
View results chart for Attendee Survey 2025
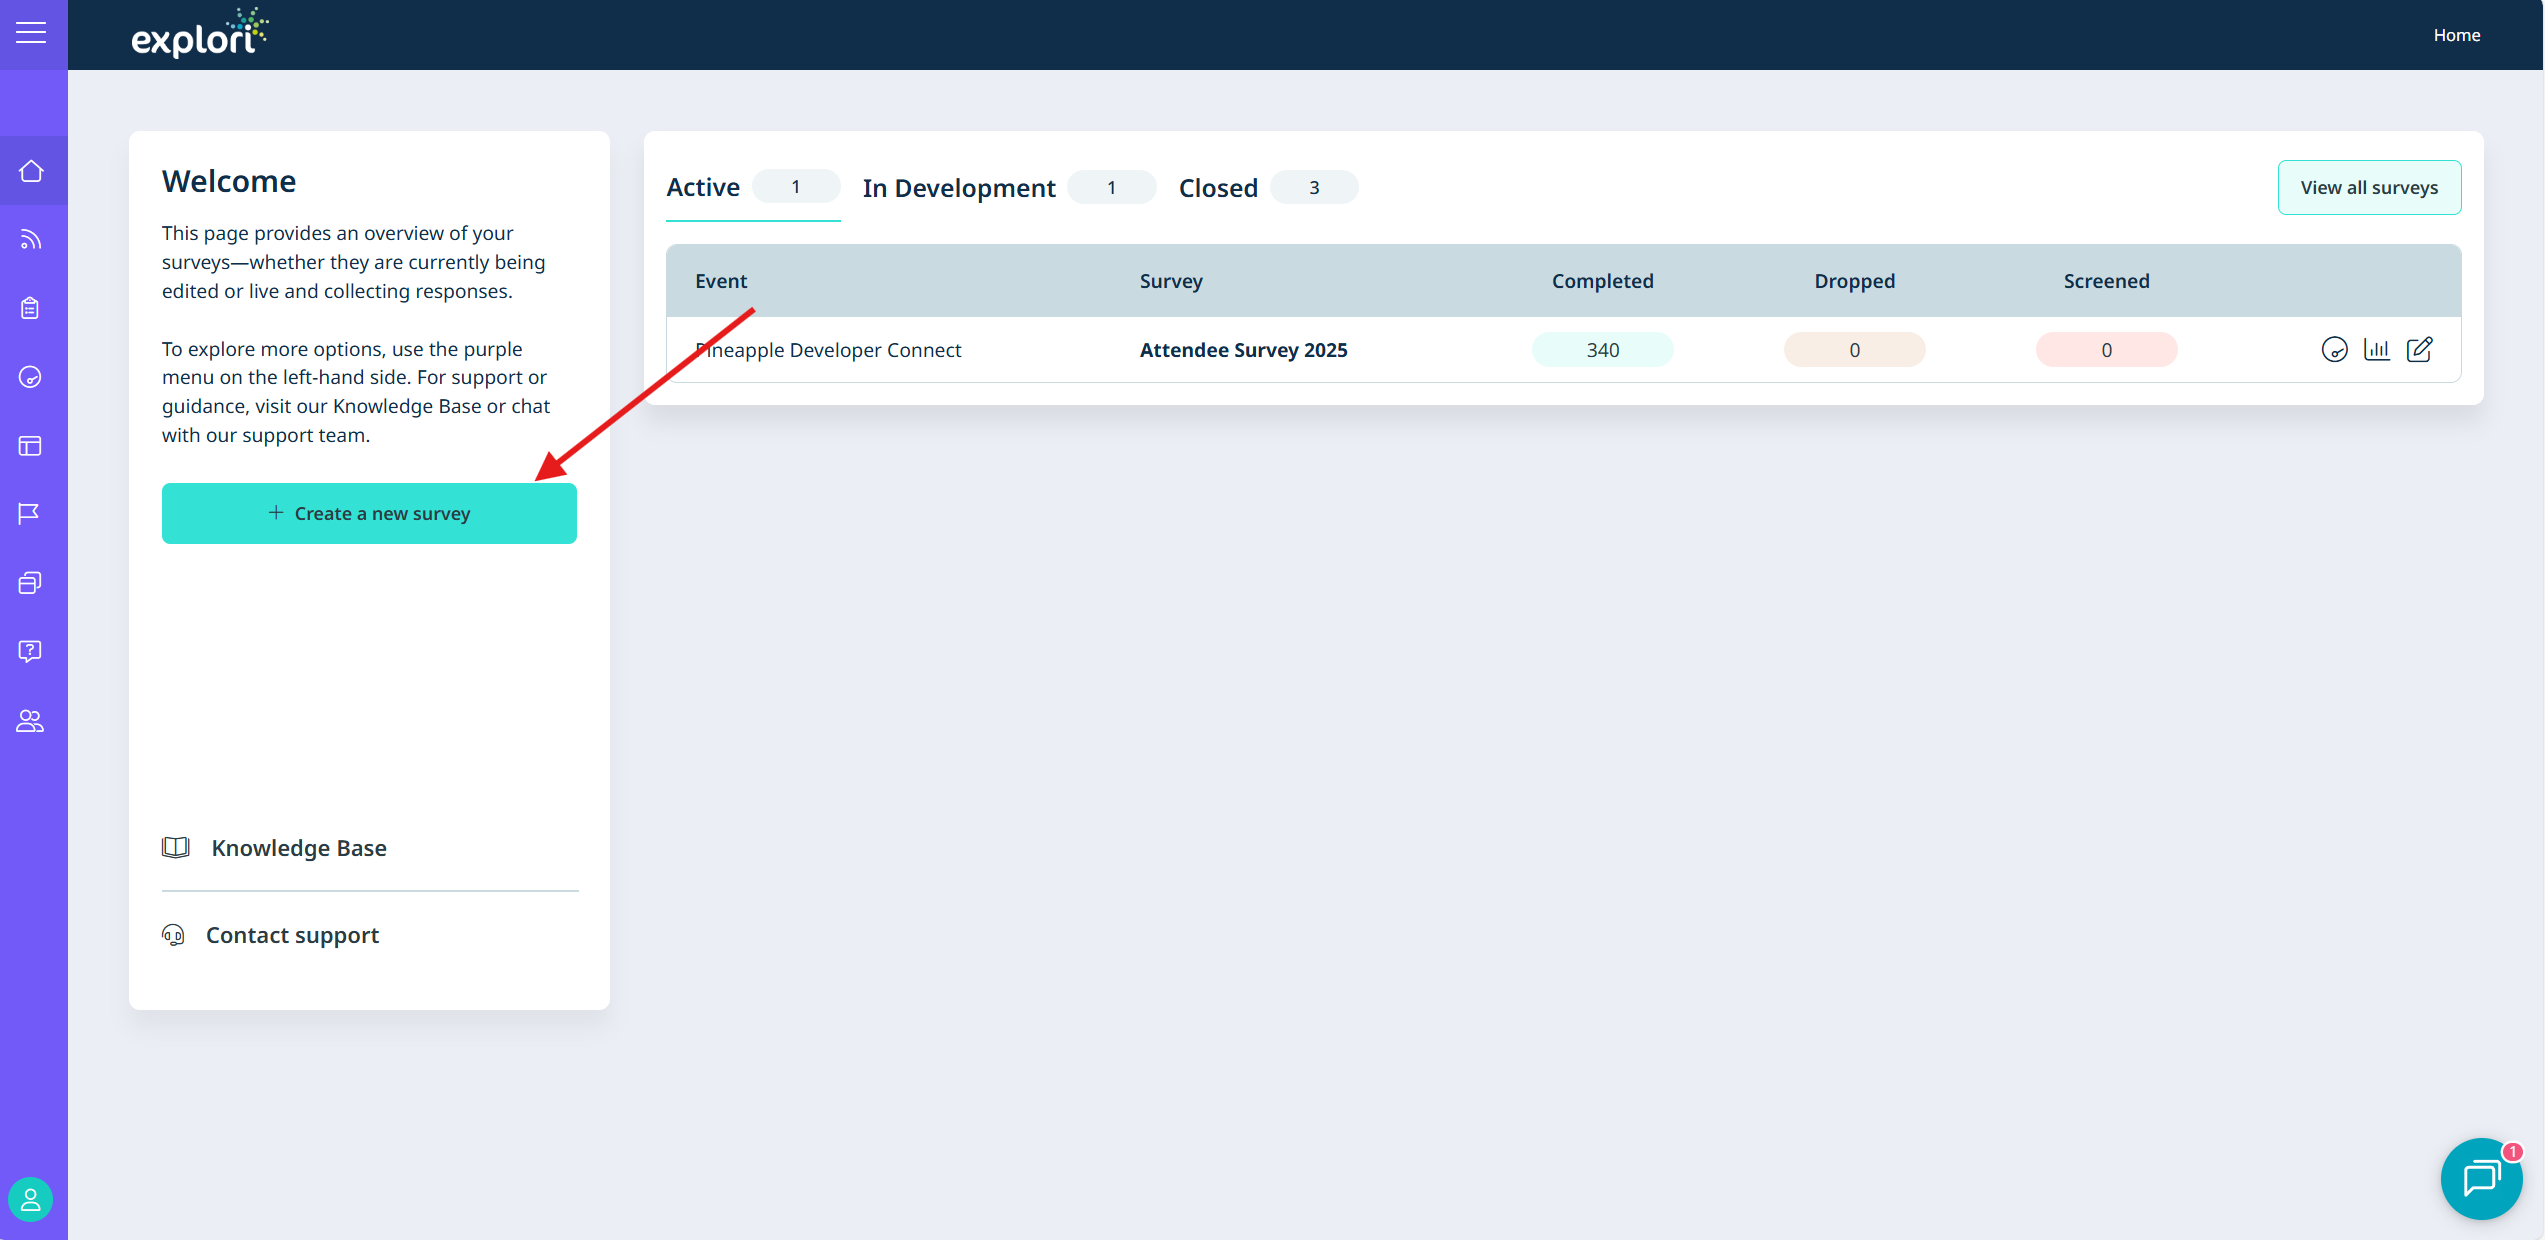click(x=2376, y=350)
